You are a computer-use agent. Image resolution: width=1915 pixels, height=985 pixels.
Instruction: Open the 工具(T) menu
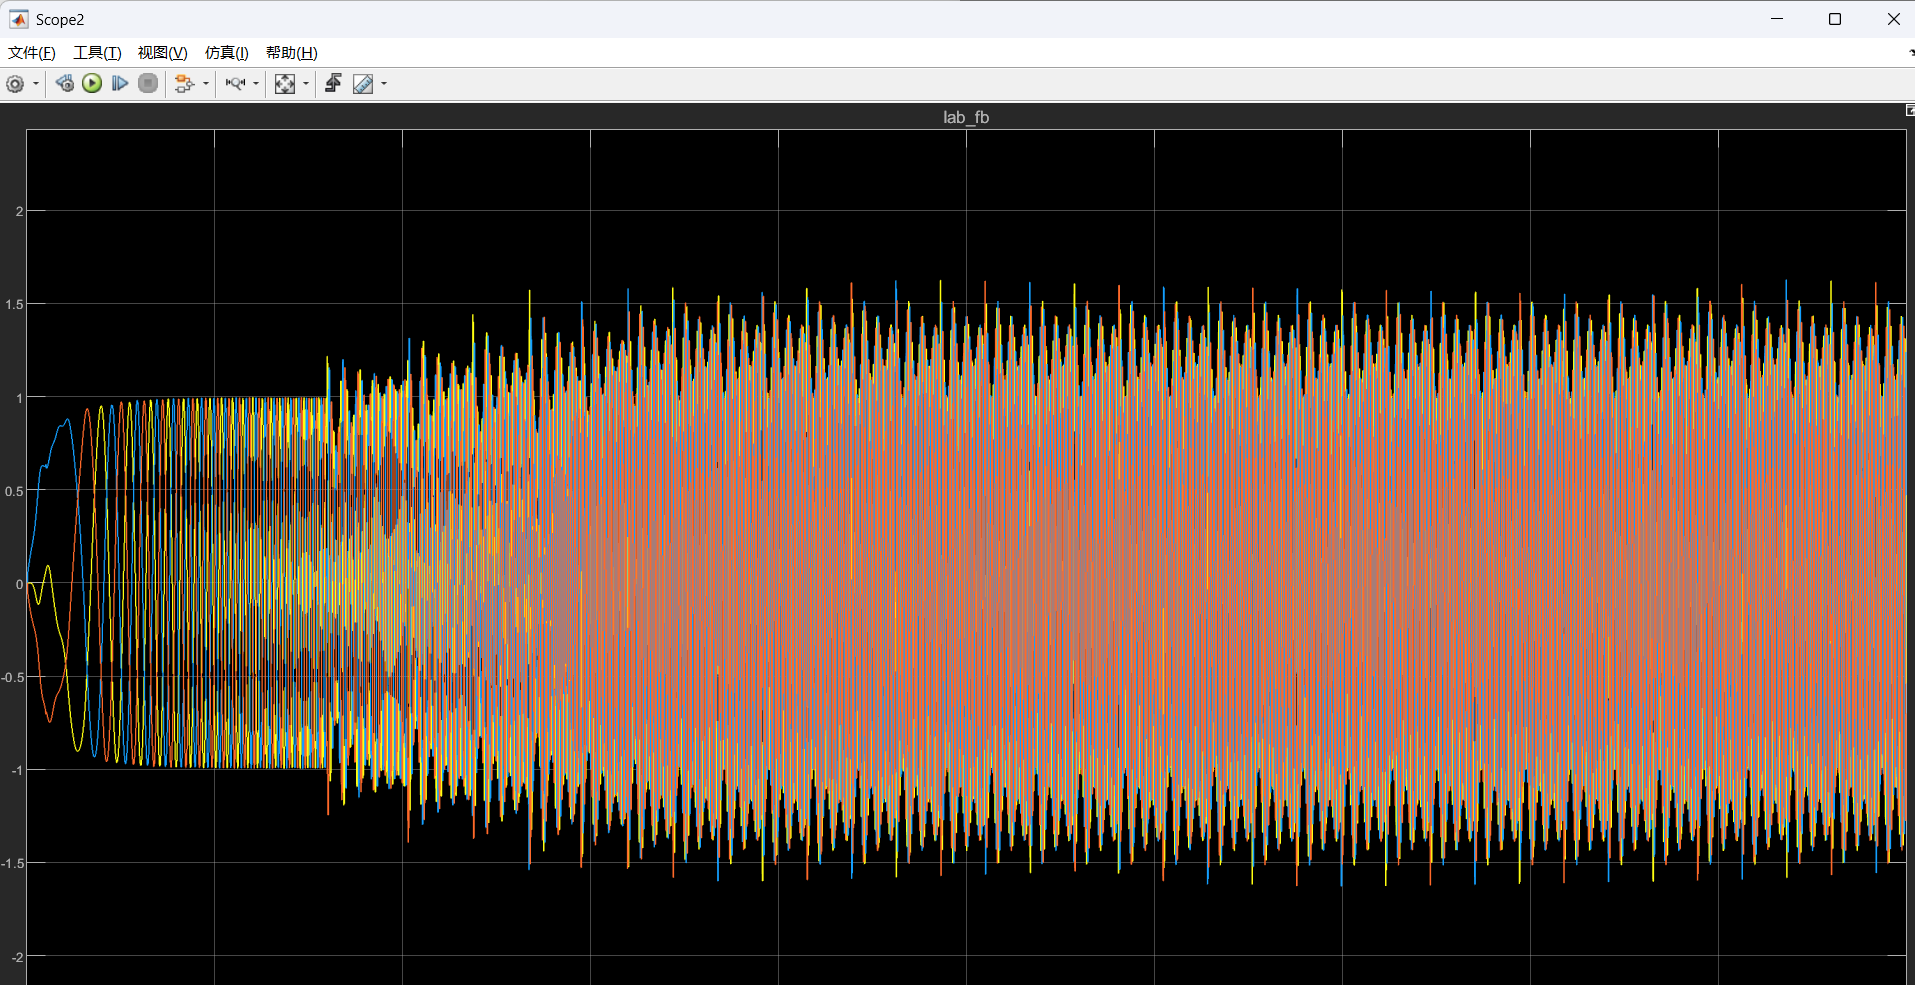(x=97, y=53)
